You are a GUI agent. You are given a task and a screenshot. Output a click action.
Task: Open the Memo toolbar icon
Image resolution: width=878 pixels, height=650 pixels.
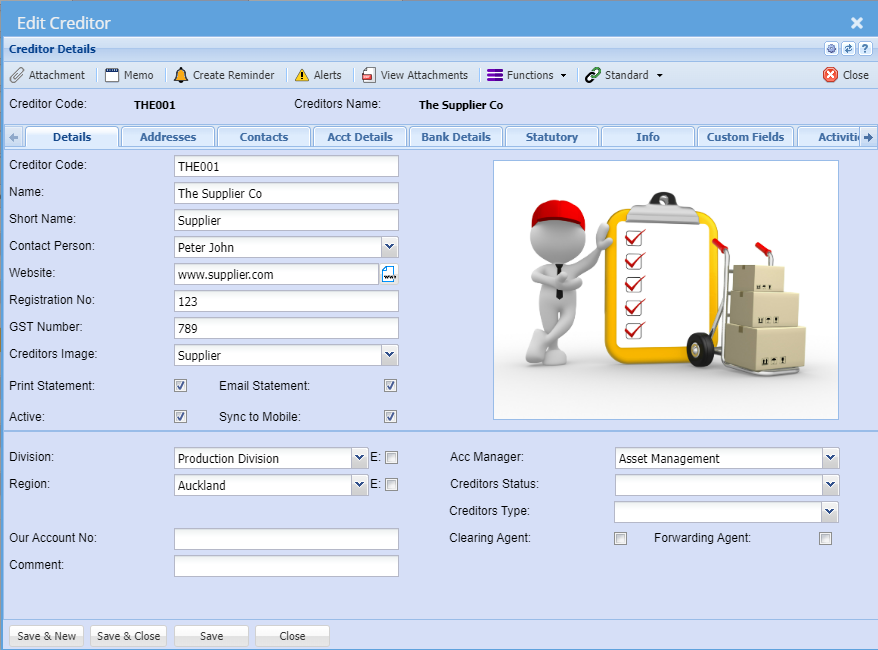coord(112,75)
